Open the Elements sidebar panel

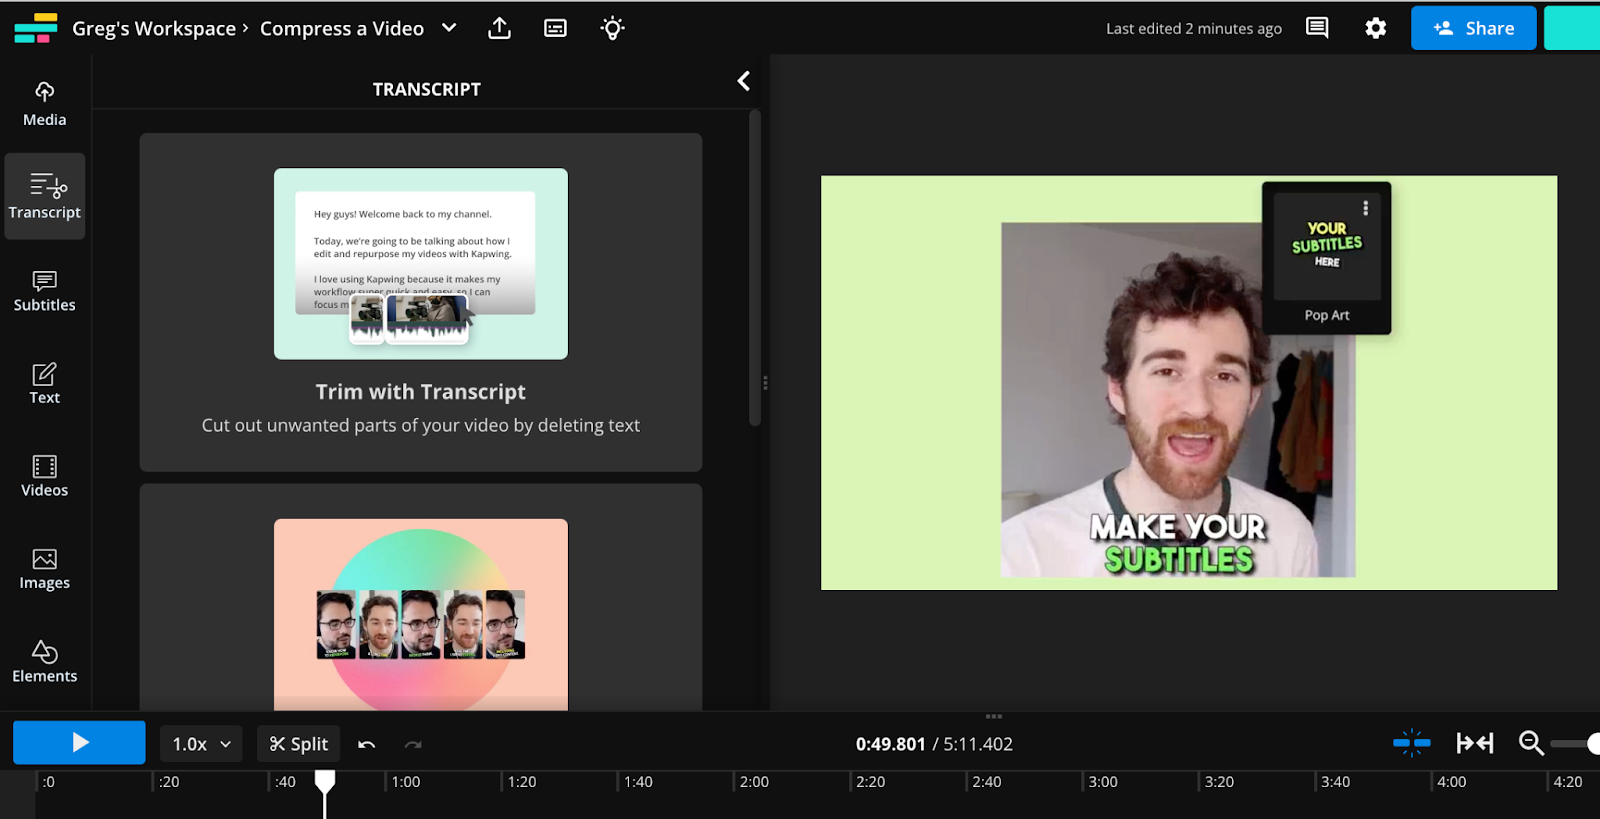44,662
